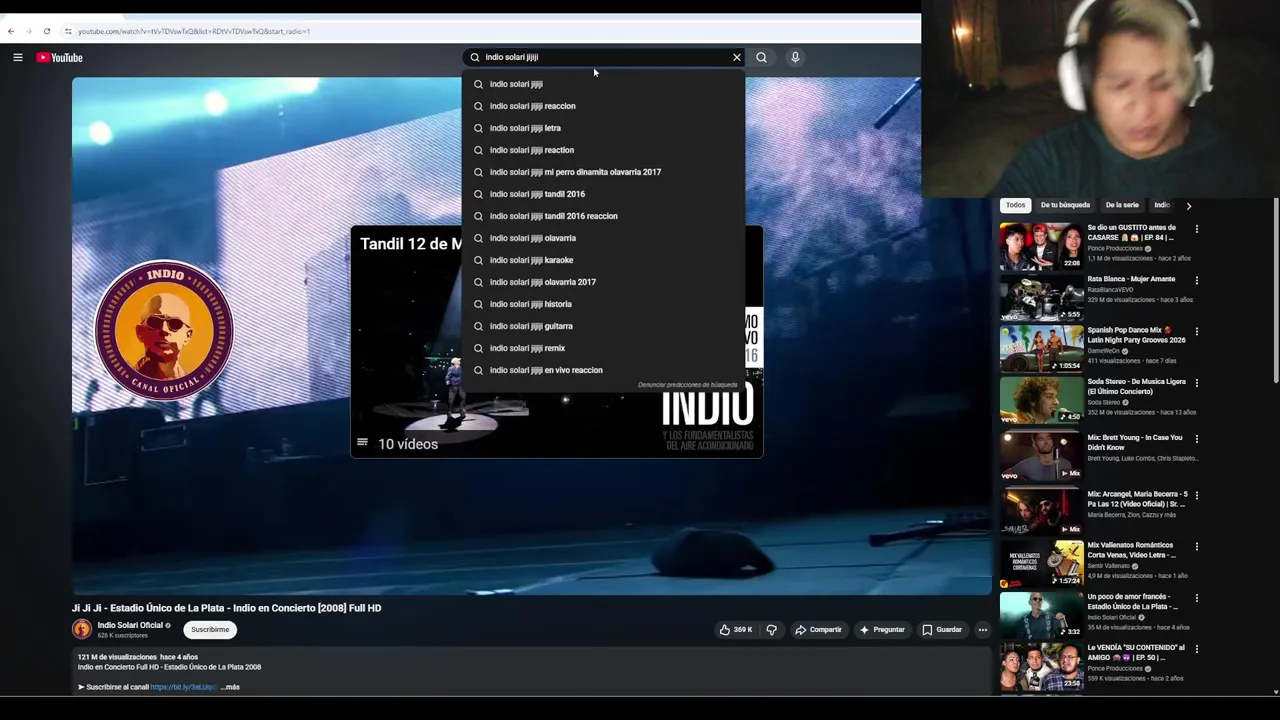Click the scrollbar down arrow
Viewport: 1280px width, 720px height.
[x=1276, y=692]
